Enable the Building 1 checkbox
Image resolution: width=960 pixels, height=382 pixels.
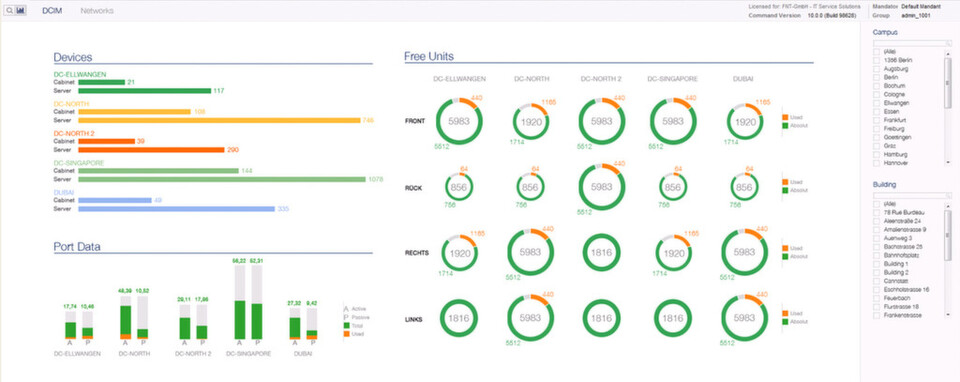click(x=877, y=264)
